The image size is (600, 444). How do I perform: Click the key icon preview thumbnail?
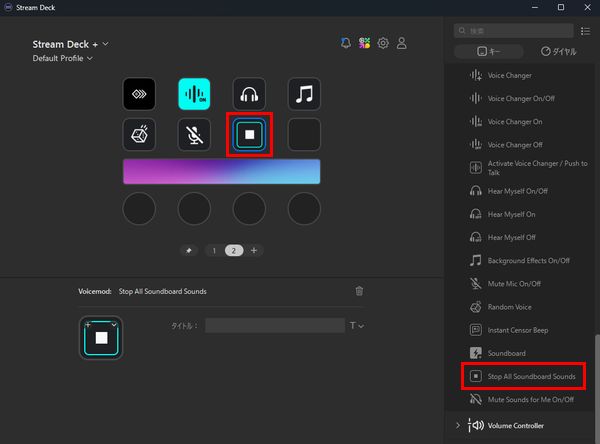(x=101, y=338)
